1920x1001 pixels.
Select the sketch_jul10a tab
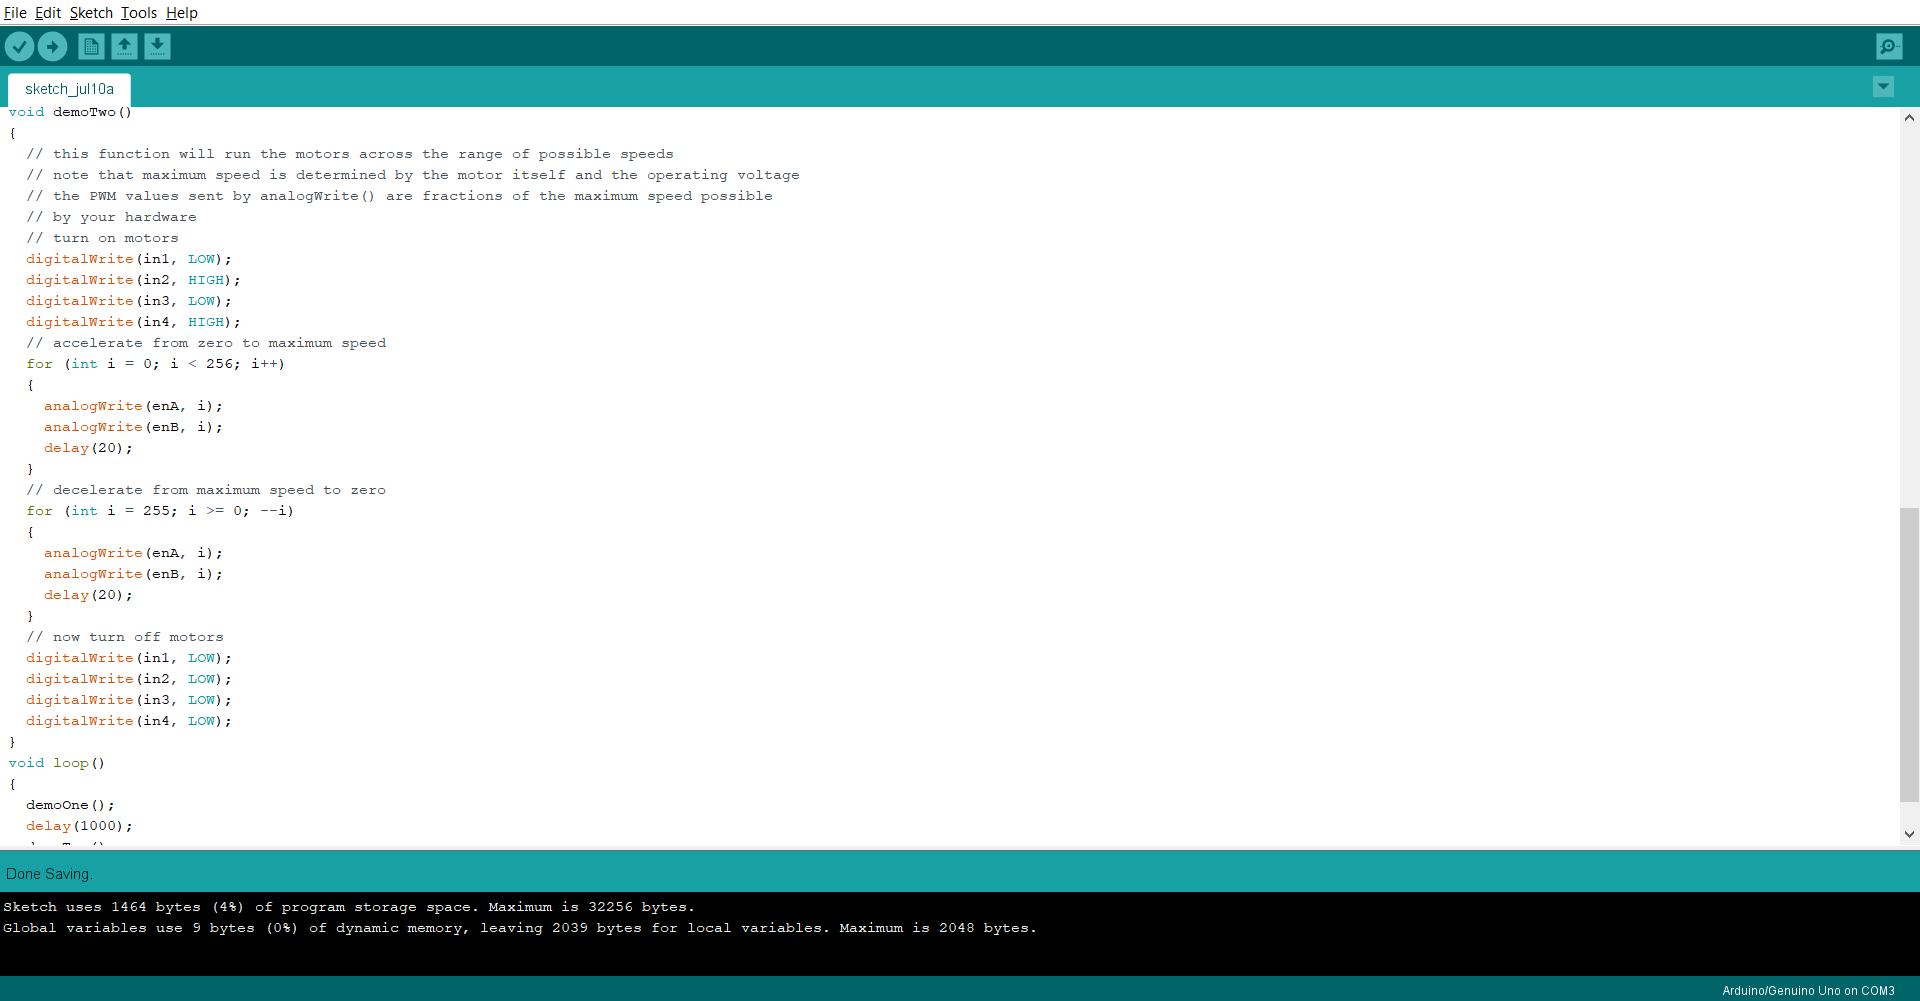pos(69,89)
